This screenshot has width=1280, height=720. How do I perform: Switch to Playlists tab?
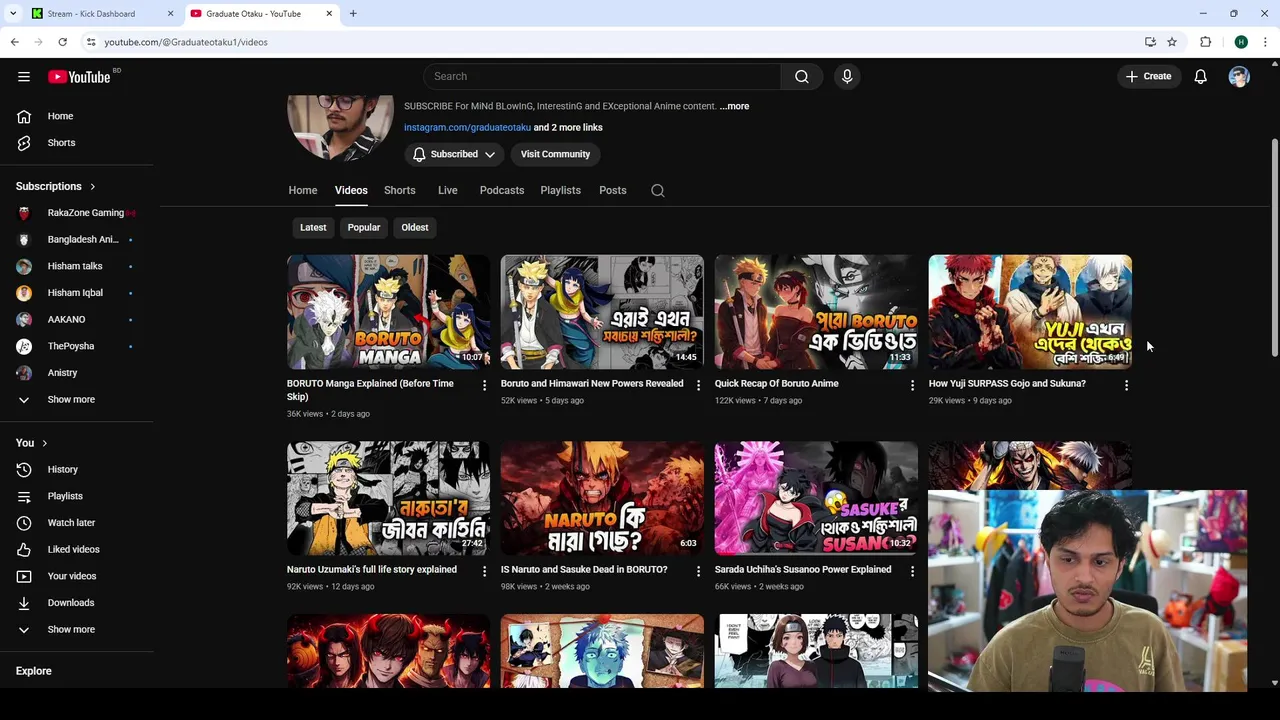point(561,191)
